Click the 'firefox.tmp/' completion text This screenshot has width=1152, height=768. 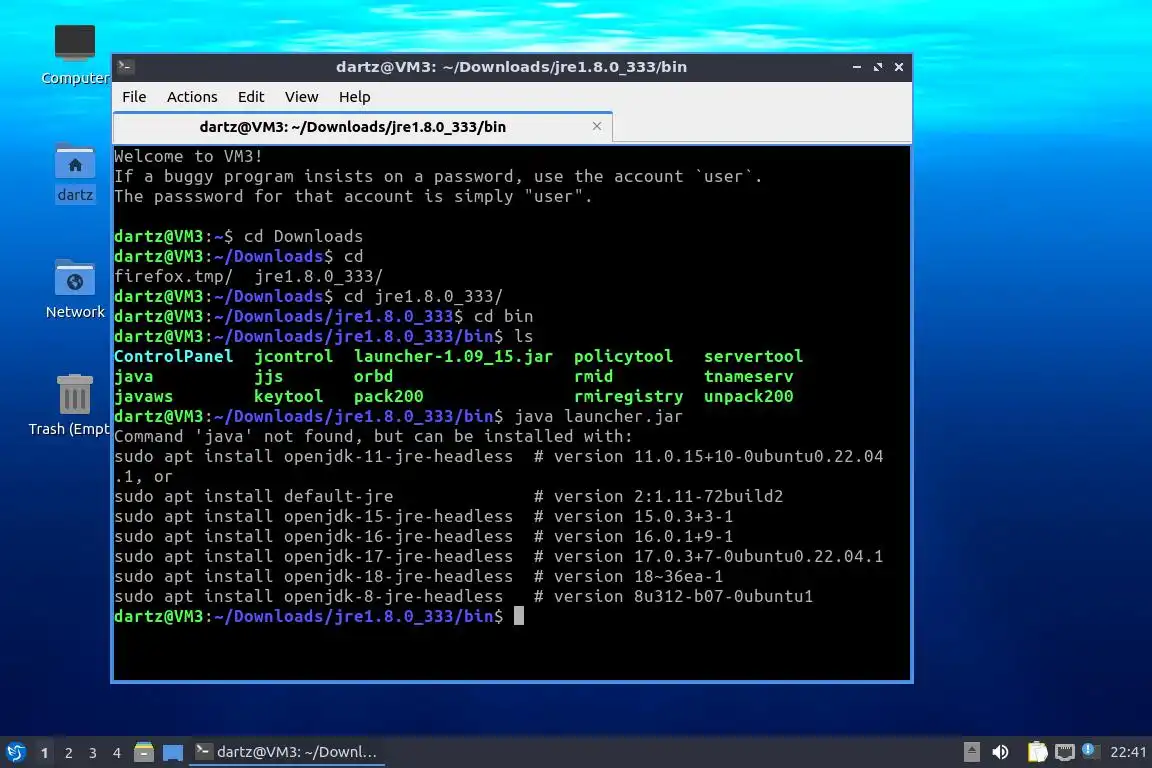click(173, 276)
